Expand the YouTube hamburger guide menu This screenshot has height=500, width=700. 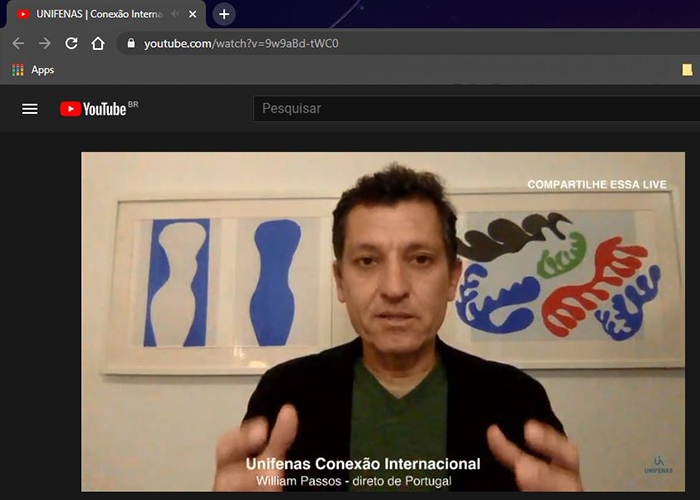(30, 108)
